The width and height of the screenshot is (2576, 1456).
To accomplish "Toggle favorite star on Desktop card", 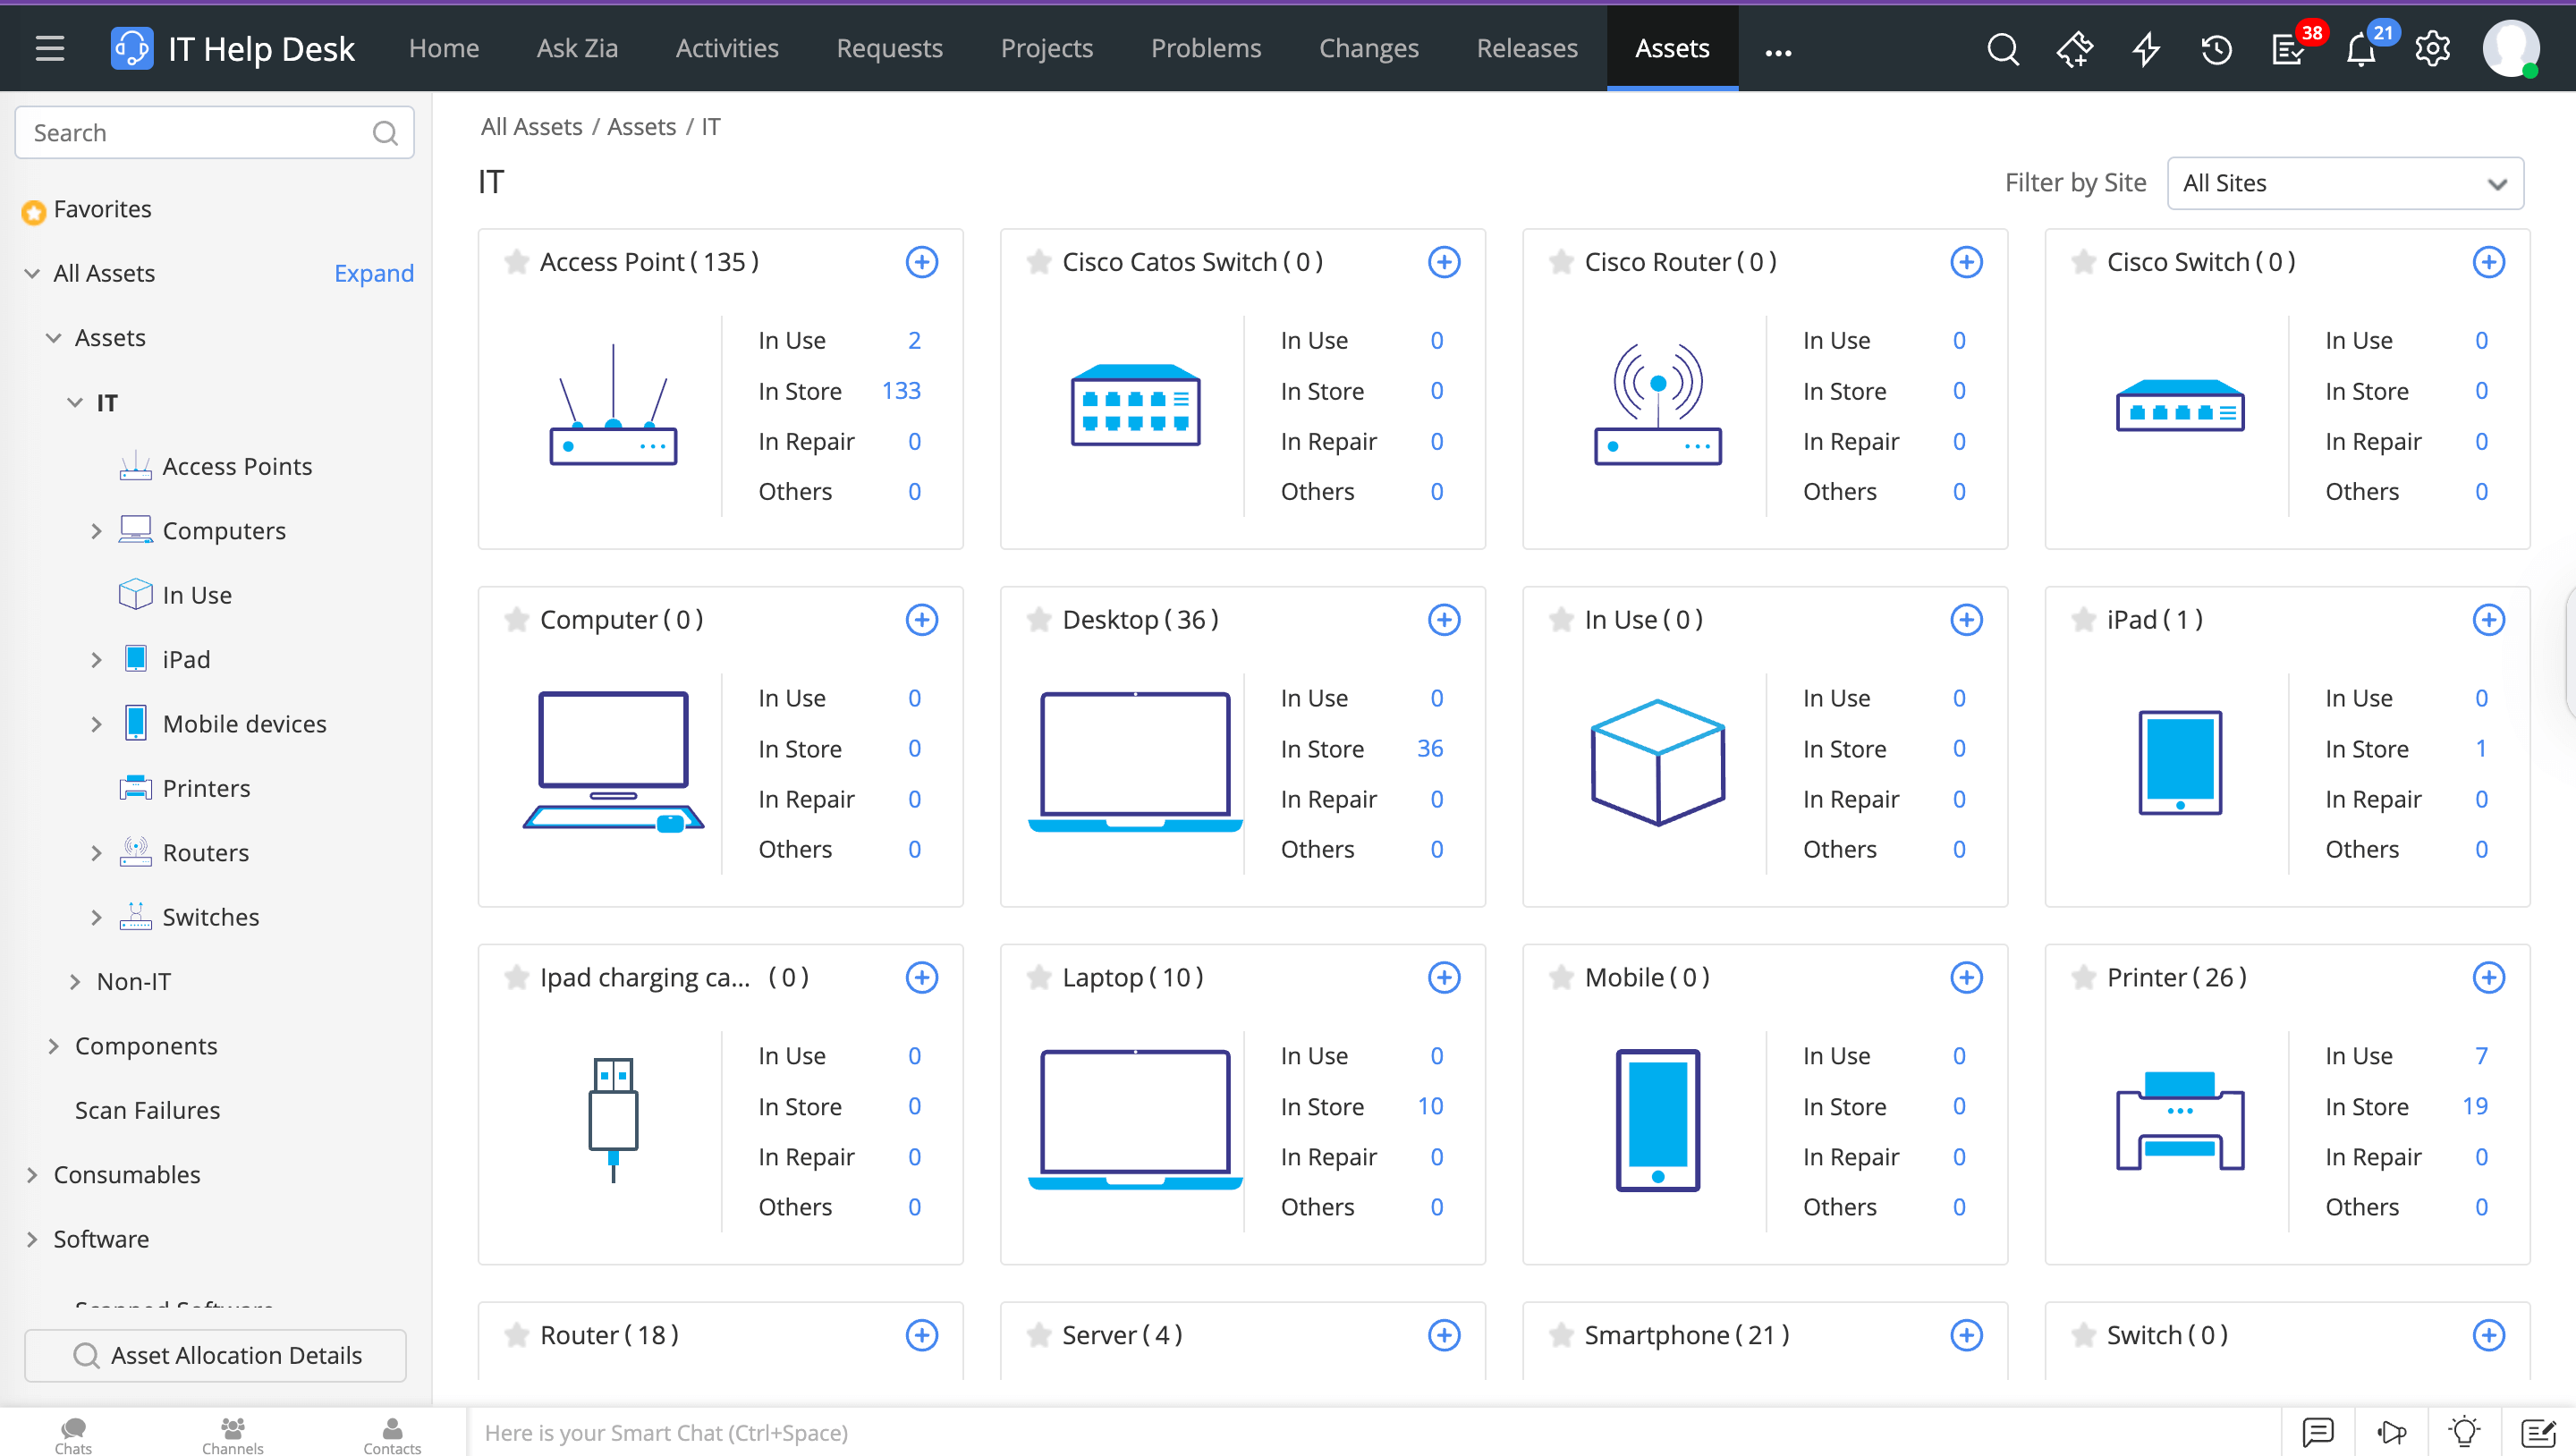I will pos(1039,620).
